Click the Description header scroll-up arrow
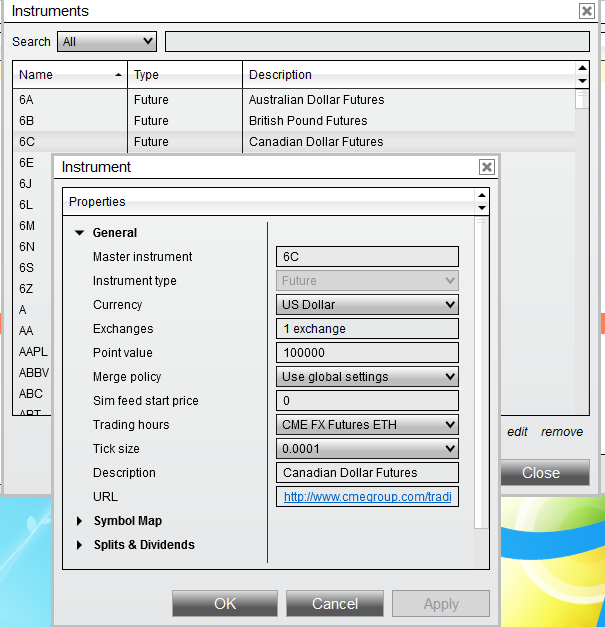This screenshot has width=605, height=627. pos(583,68)
